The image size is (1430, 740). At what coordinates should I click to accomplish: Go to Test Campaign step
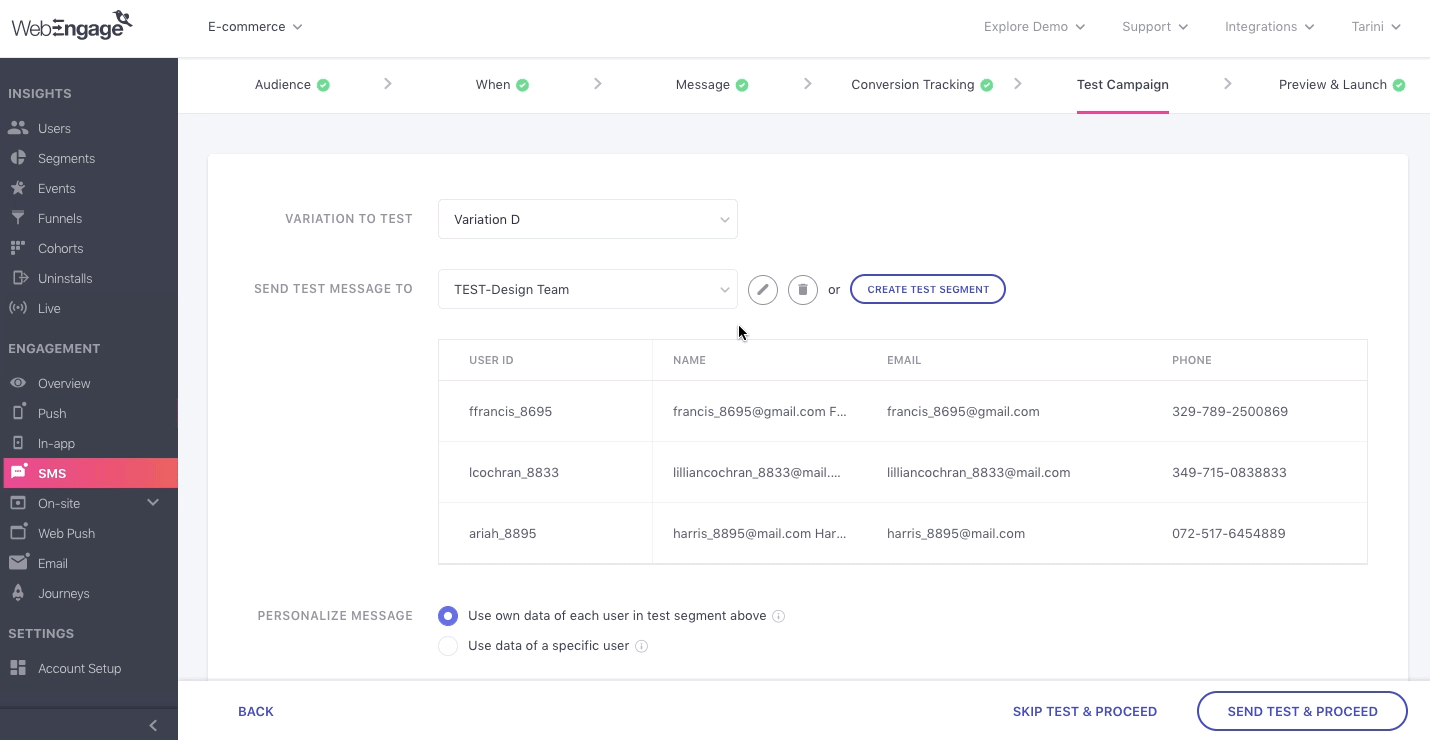1123,85
